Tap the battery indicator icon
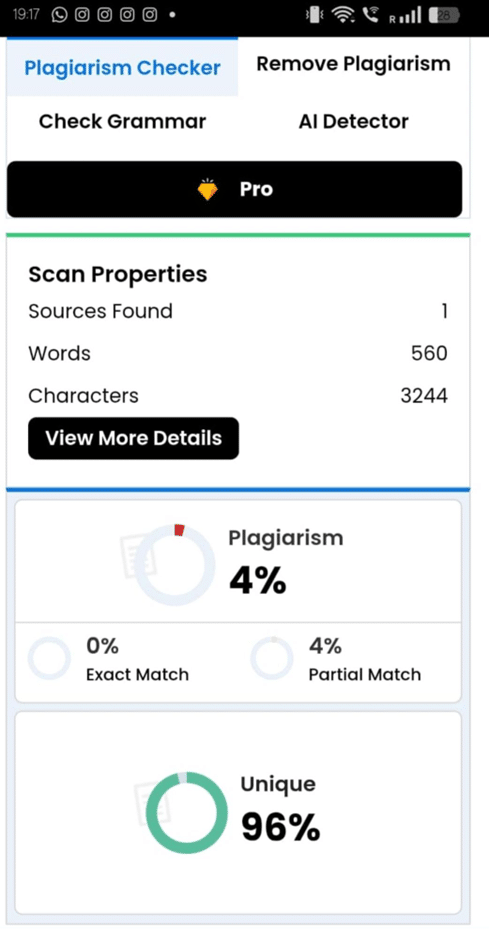 pyautogui.click(x=443, y=15)
